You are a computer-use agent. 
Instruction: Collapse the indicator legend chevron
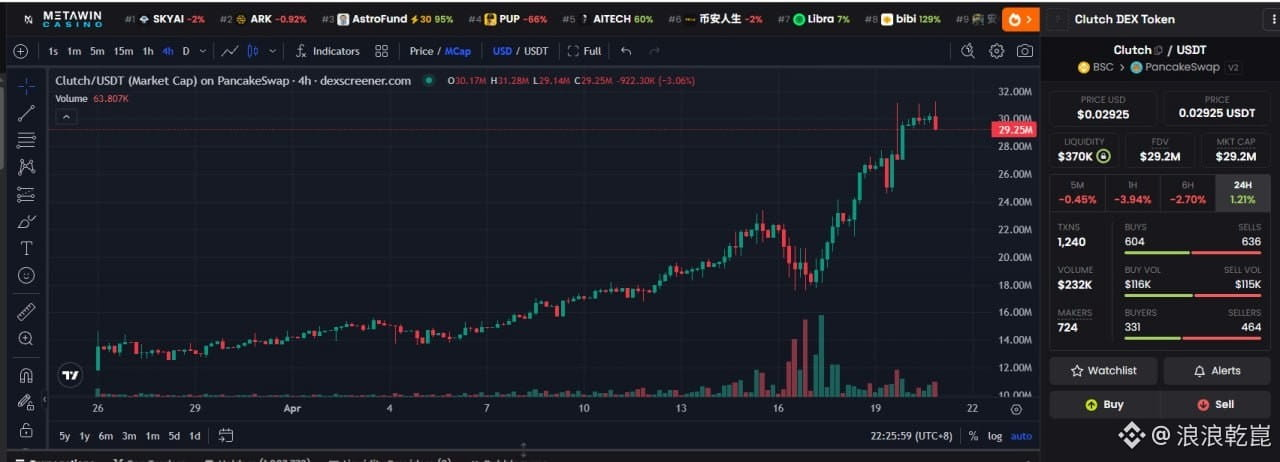(x=65, y=116)
